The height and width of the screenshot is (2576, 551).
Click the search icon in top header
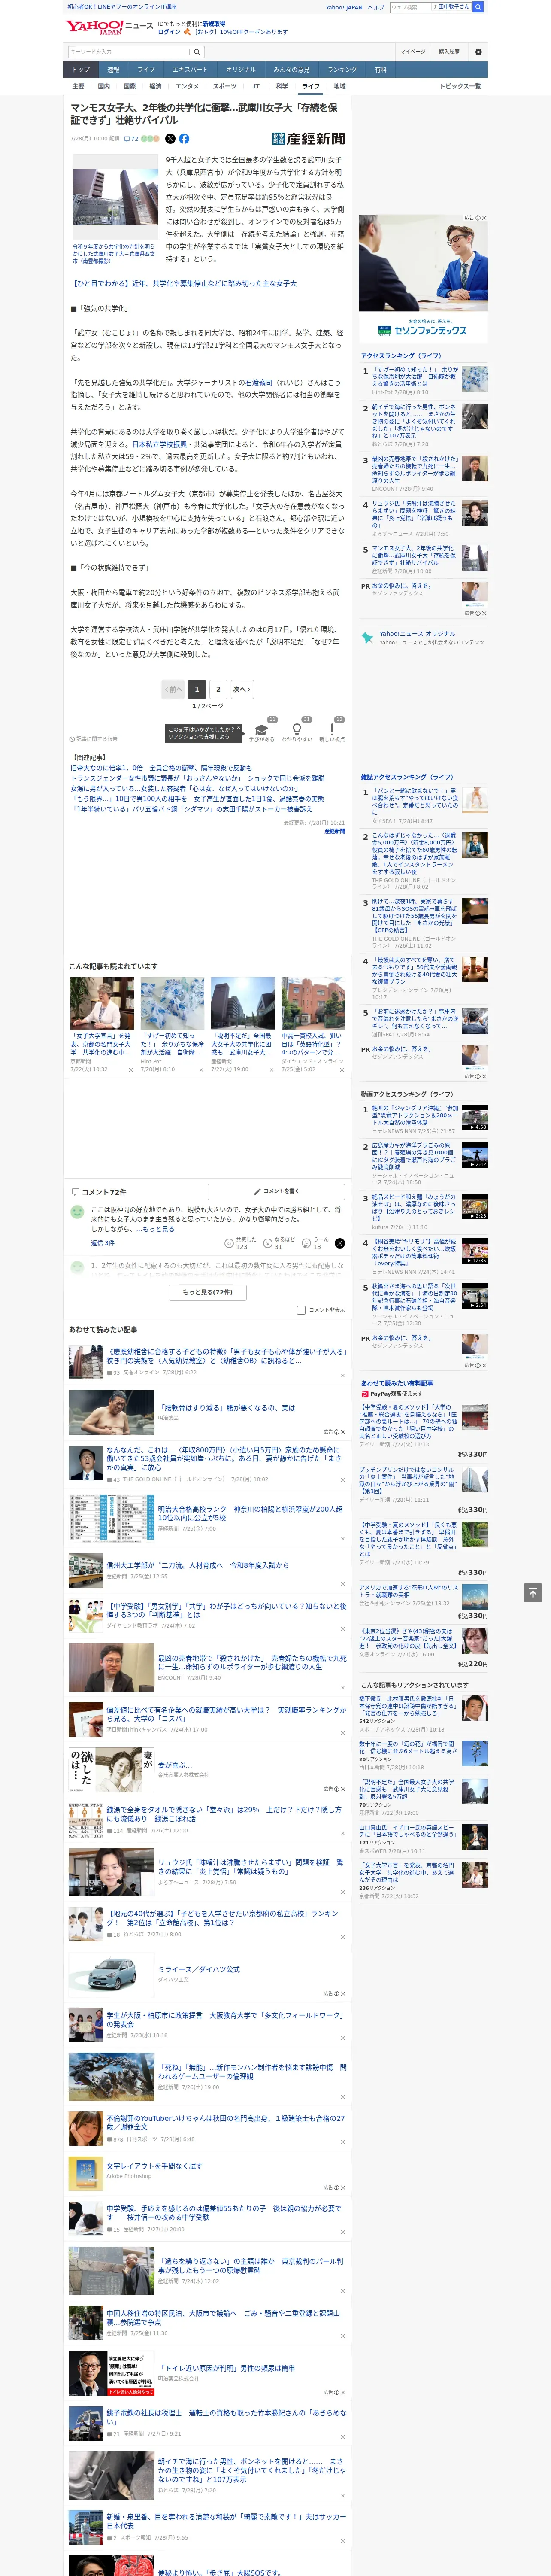(478, 7)
